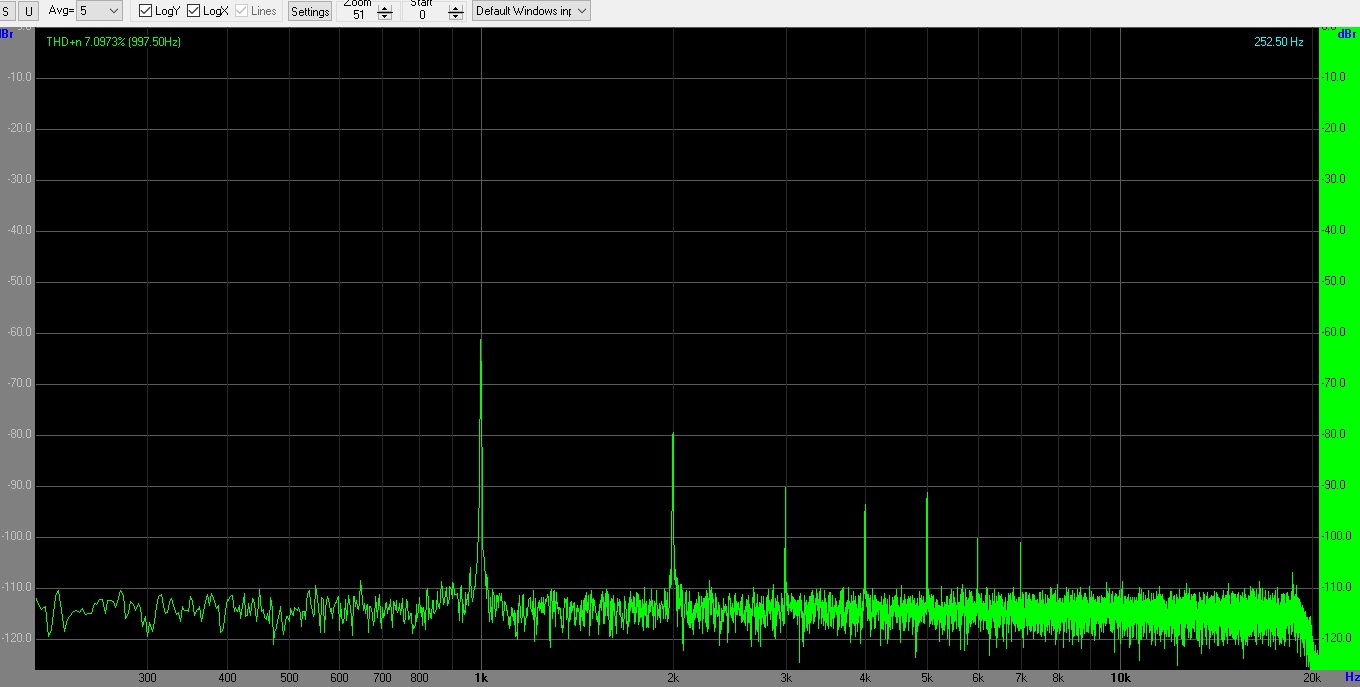Click the Zoom value field showing 51
The height and width of the screenshot is (687, 1360).
pyautogui.click(x=358, y=14)
